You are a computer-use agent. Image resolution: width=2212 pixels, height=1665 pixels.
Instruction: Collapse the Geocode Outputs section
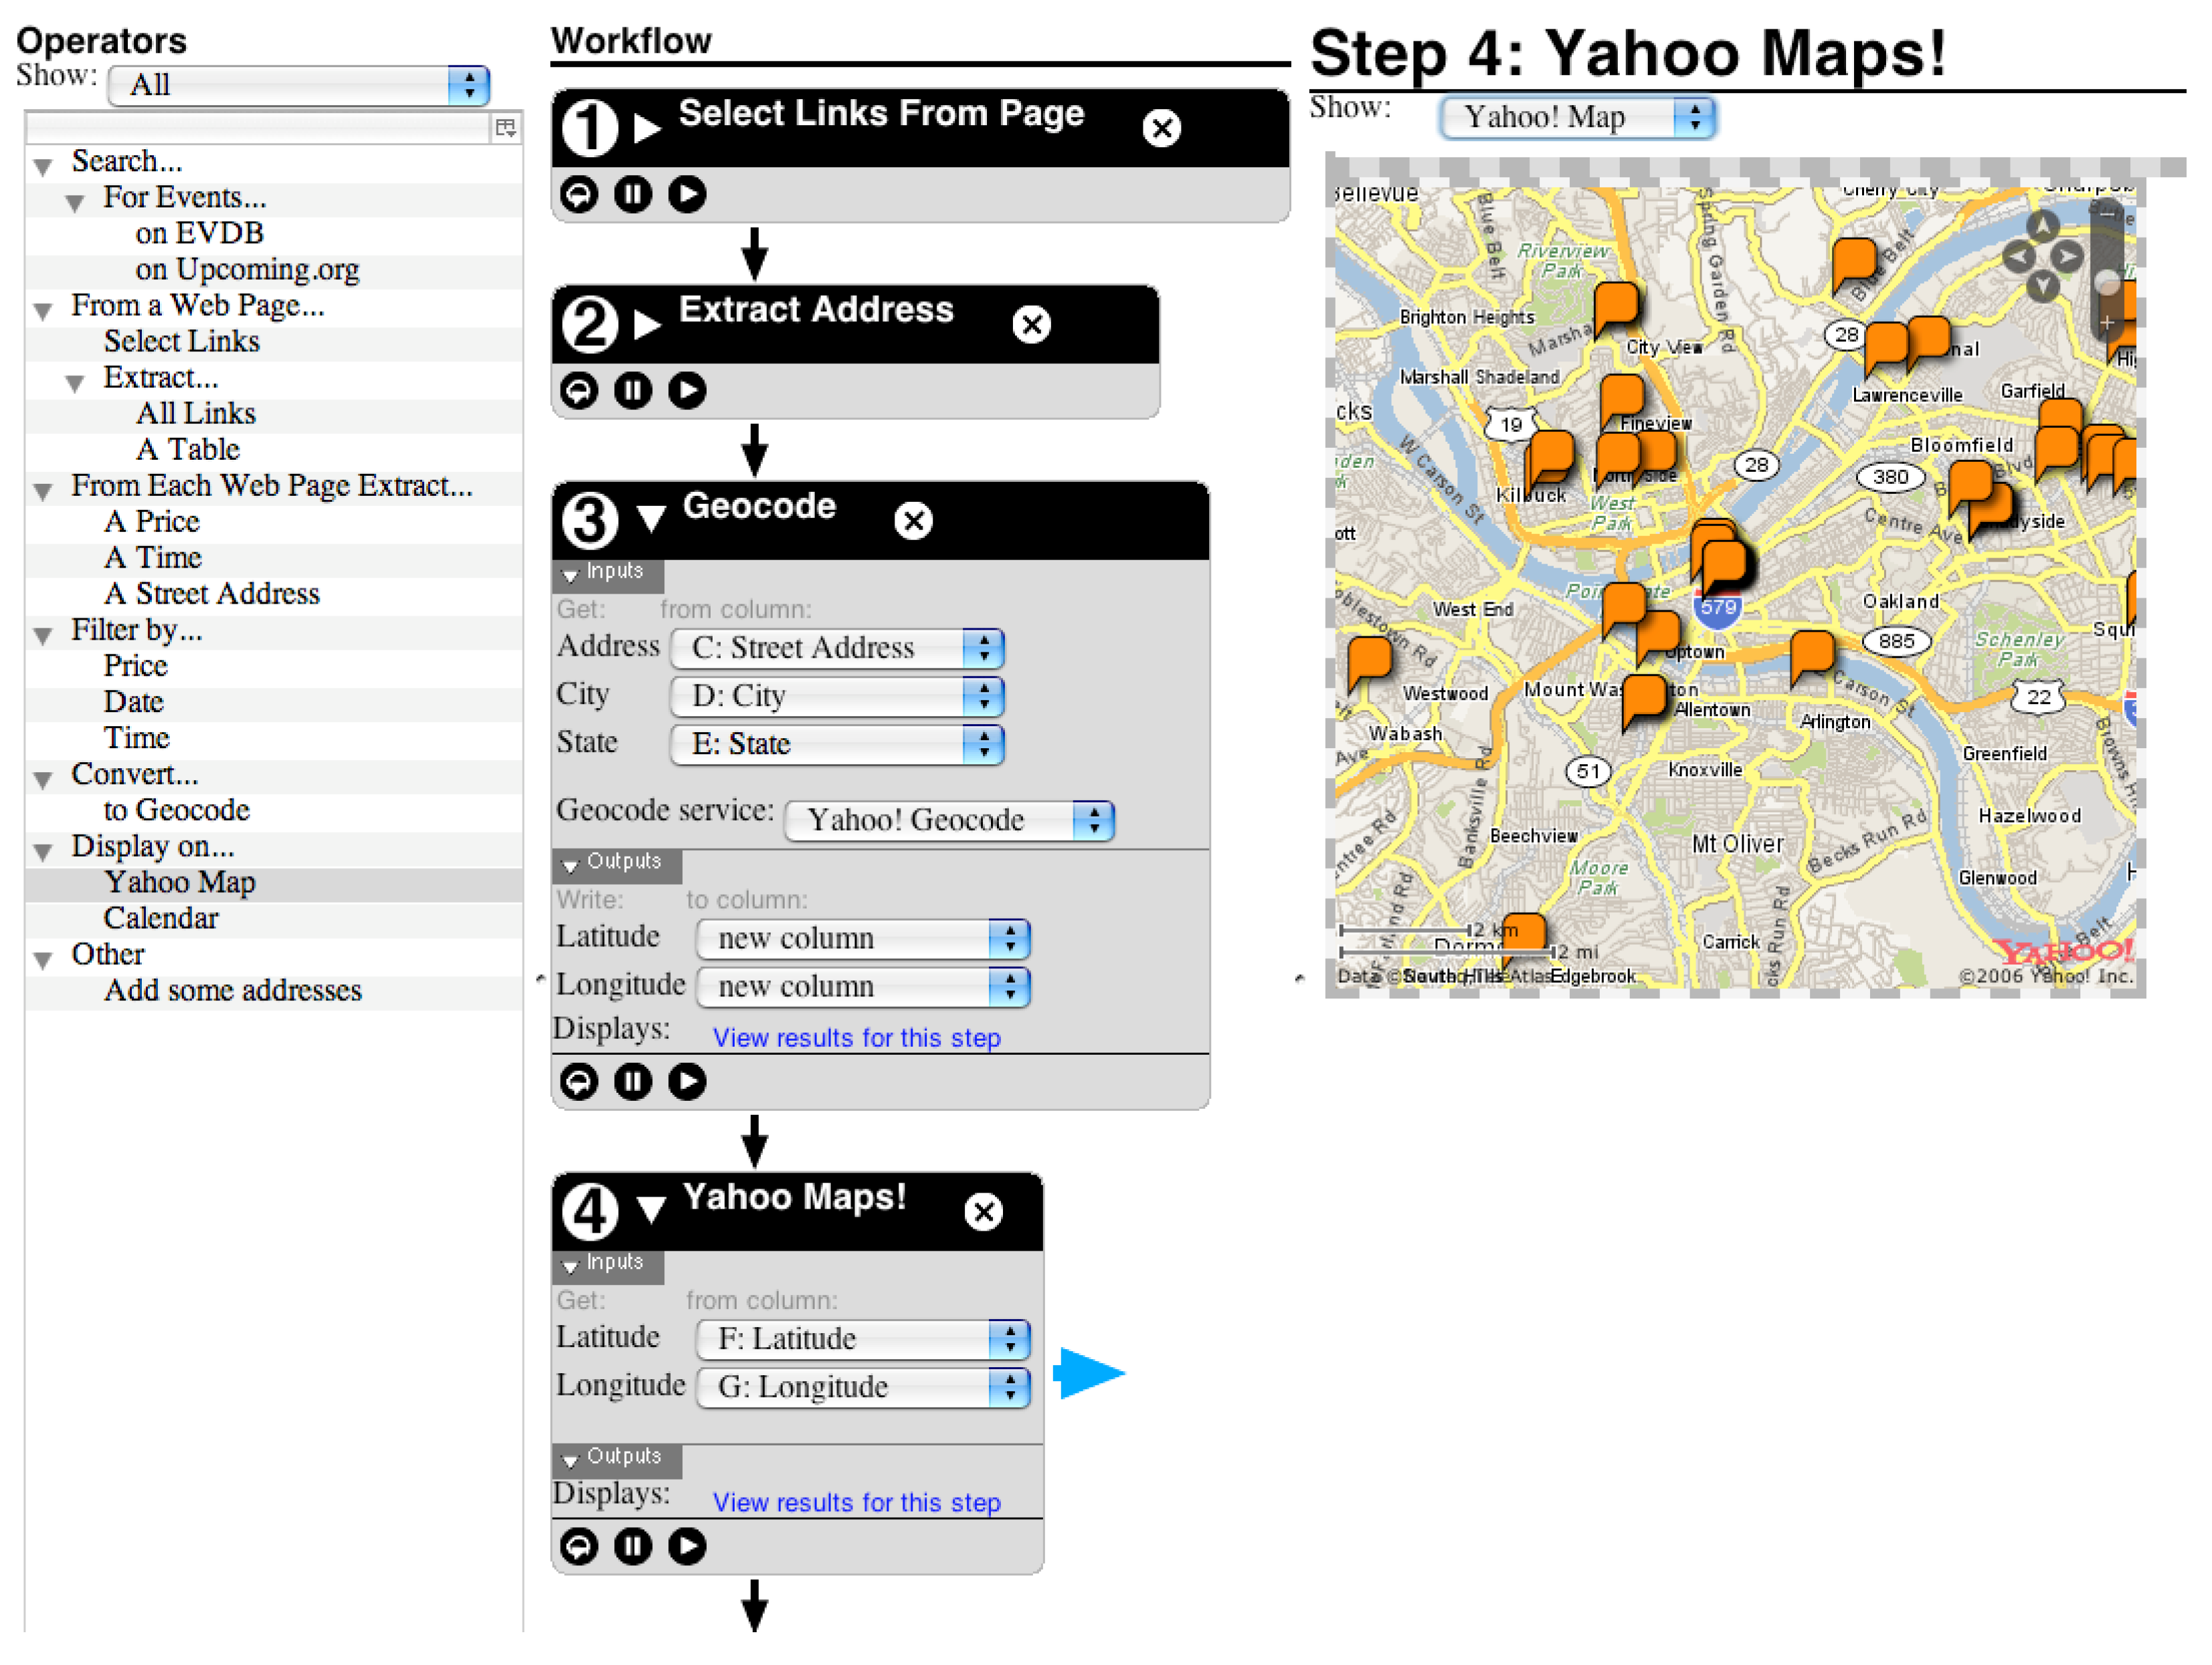pos(571,865)
